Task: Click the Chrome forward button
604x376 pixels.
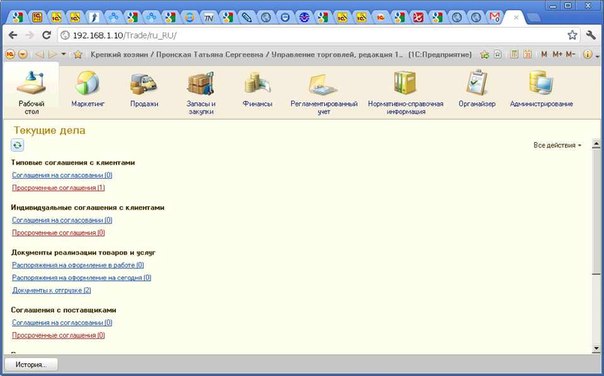Action: 29,35
